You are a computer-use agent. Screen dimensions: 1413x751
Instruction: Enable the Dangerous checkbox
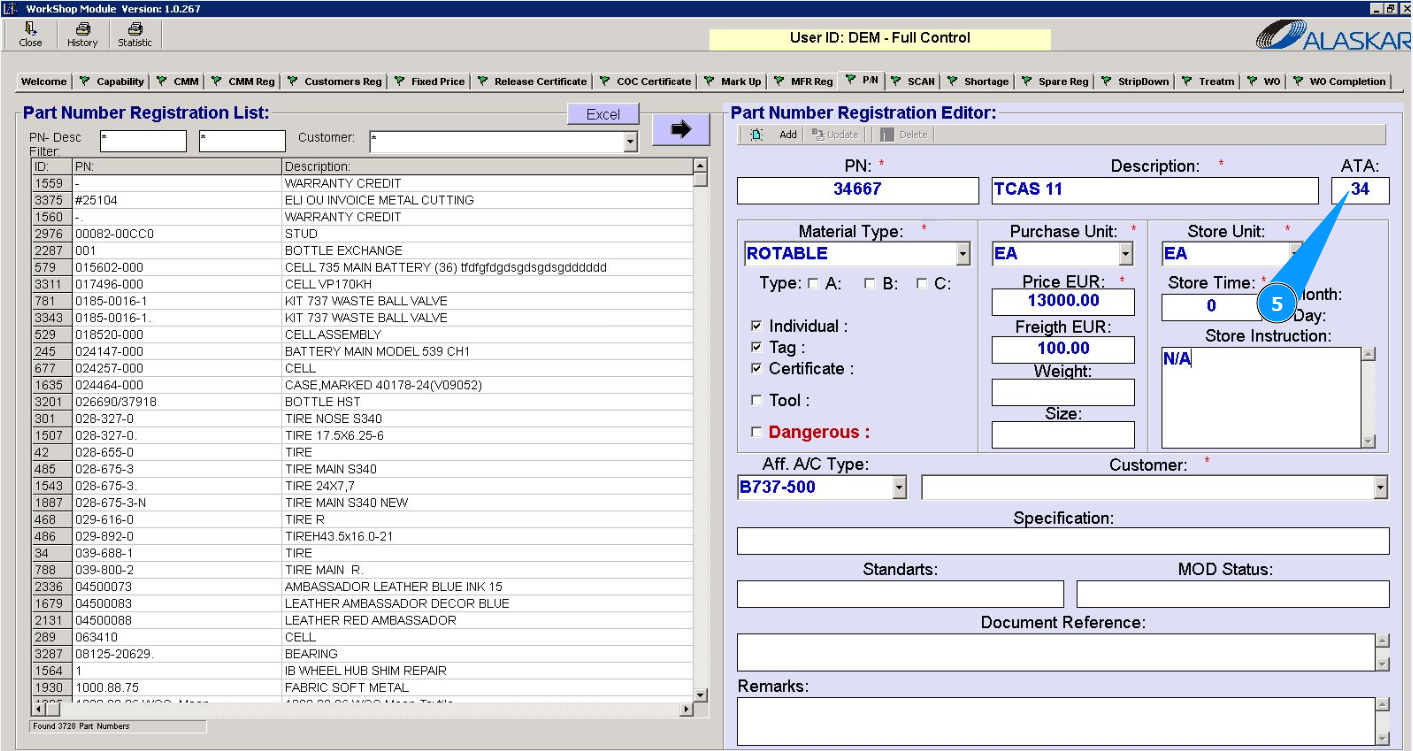click(x=756, y=433)
